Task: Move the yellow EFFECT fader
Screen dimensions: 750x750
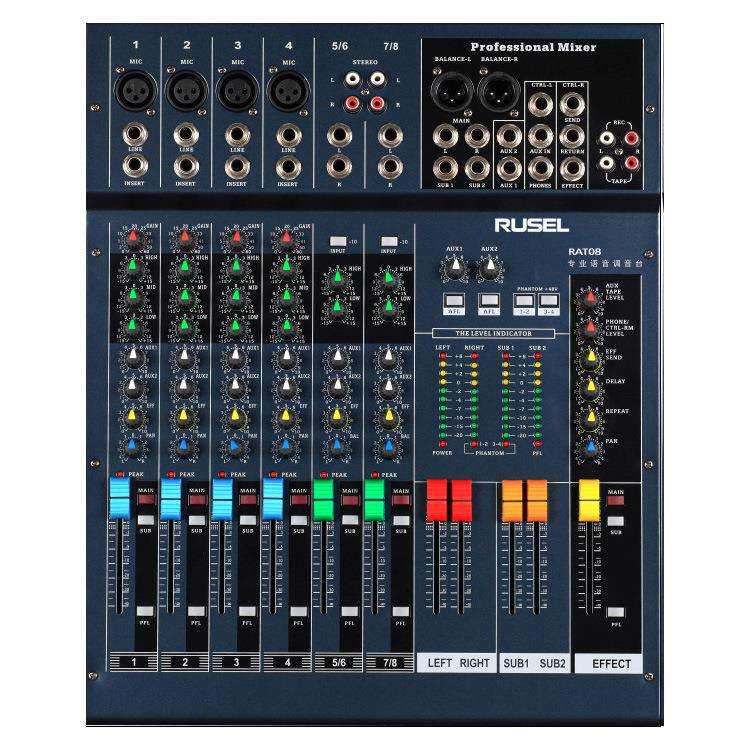Action: point(589,501)
